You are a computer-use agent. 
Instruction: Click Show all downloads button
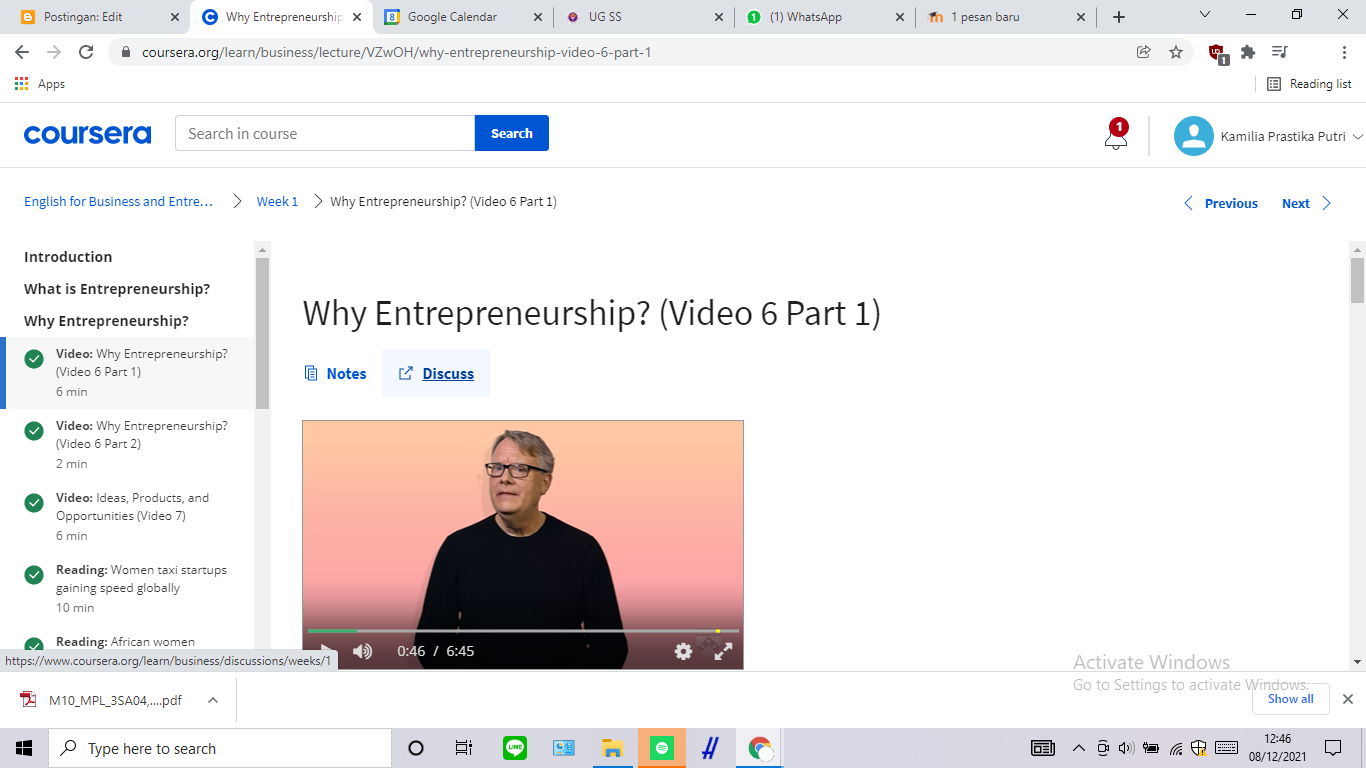pos(1291,699)
